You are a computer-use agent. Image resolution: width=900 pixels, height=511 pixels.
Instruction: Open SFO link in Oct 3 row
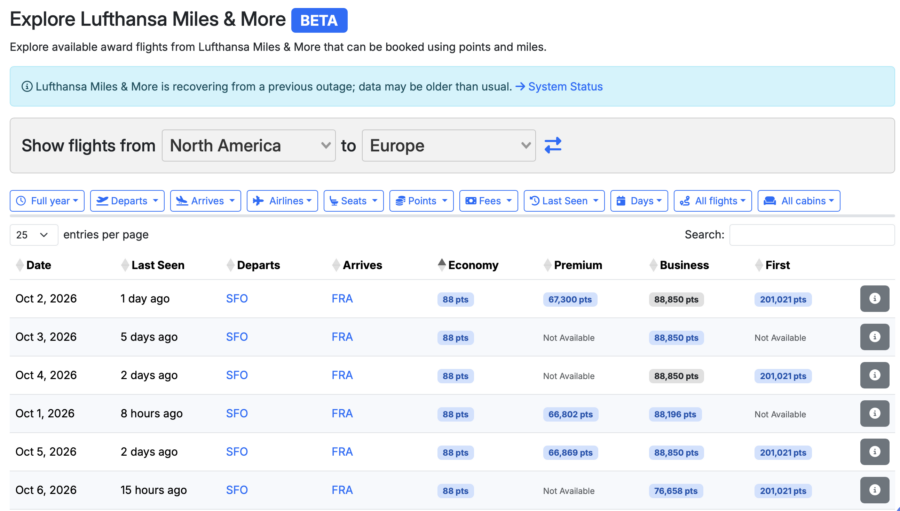[236, 337]
